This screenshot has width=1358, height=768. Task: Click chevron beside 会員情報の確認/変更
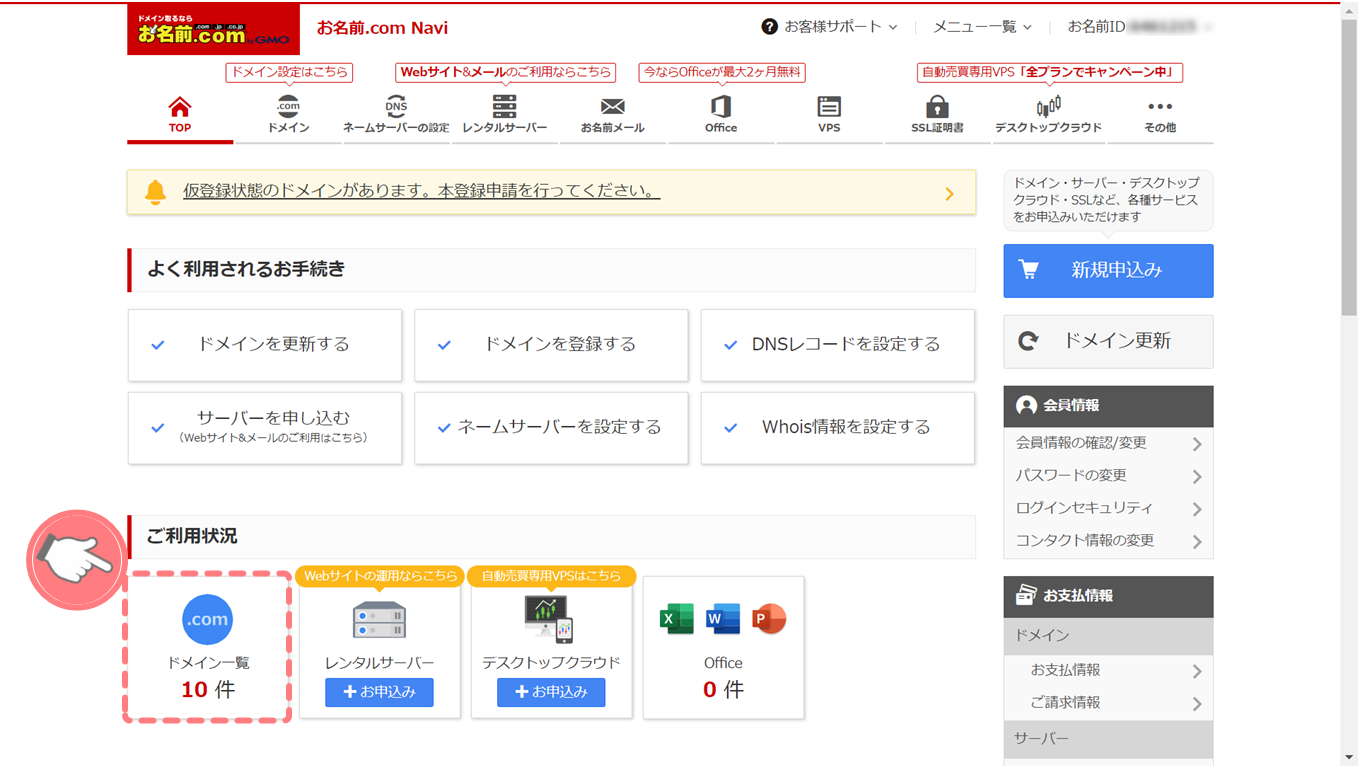click(x=1197, y=444)
